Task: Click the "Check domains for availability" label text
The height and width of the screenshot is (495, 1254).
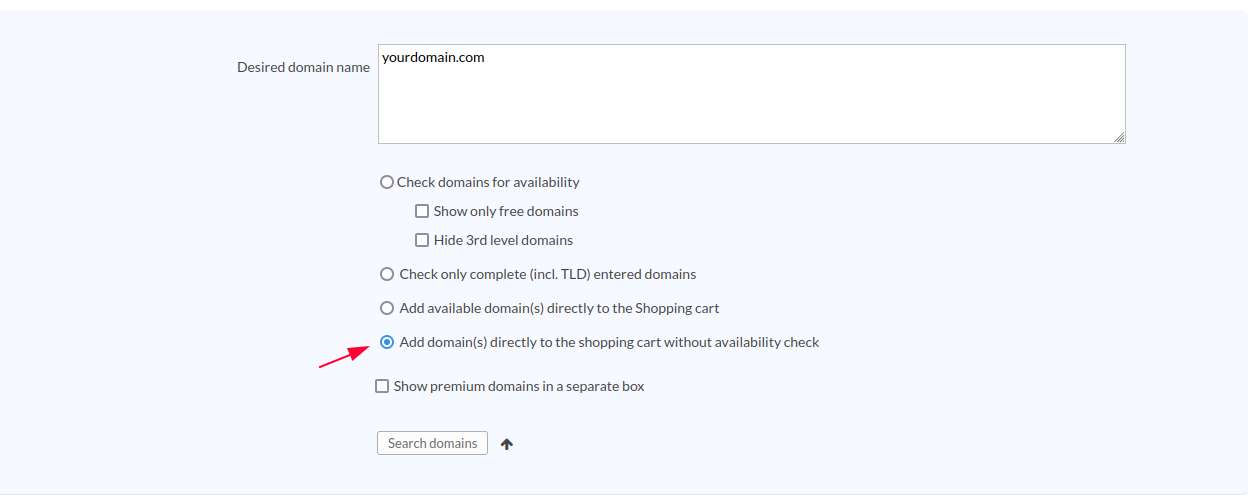Action: 488,182
